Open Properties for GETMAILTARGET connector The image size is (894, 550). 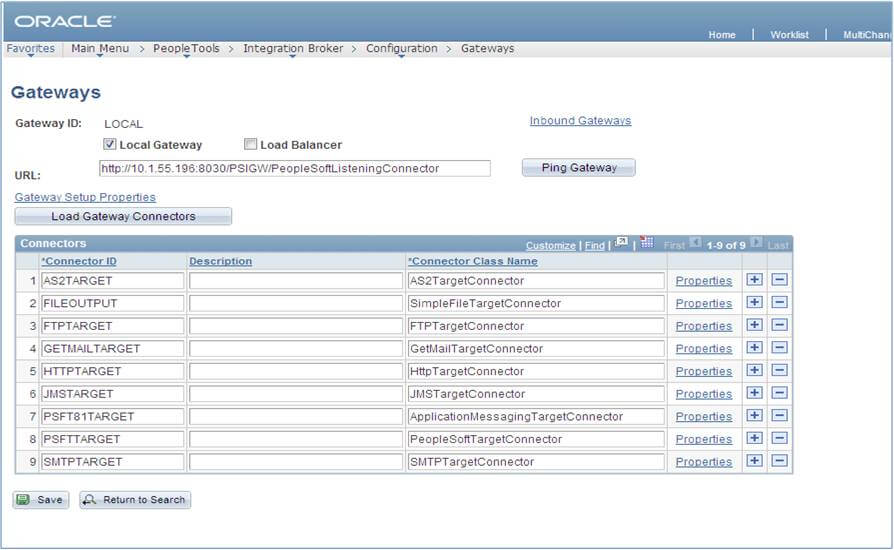(704, 349)
